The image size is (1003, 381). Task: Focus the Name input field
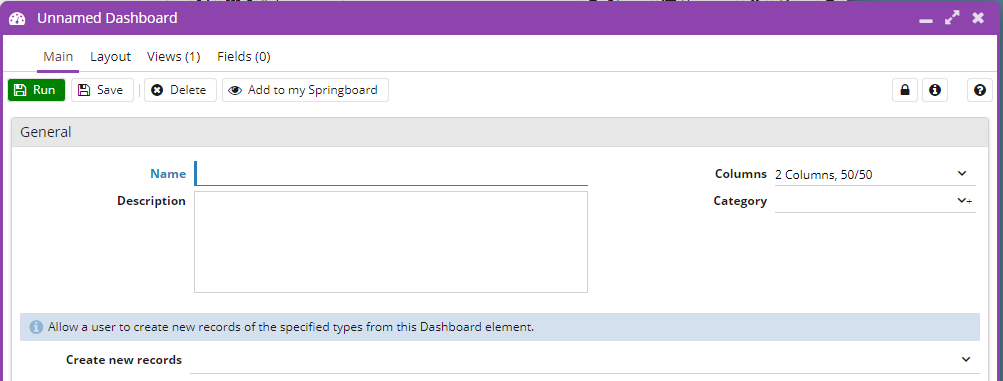click(x=391, y=173)
